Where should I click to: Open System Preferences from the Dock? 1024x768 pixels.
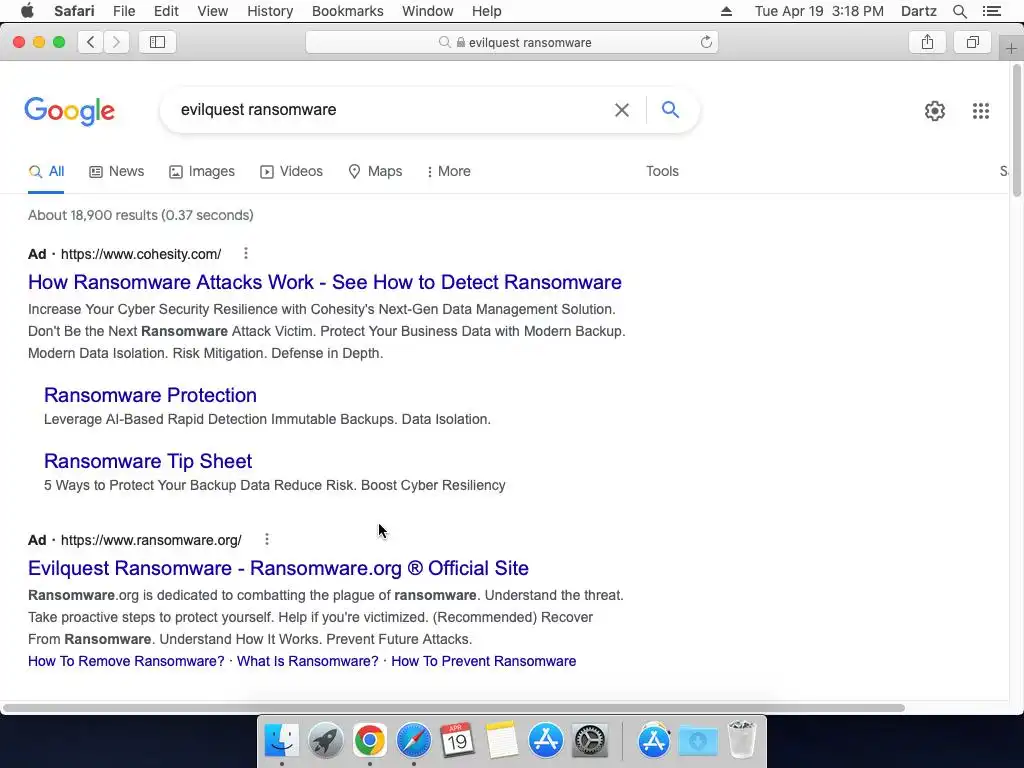pyautogui.click(x=590, y=741)
